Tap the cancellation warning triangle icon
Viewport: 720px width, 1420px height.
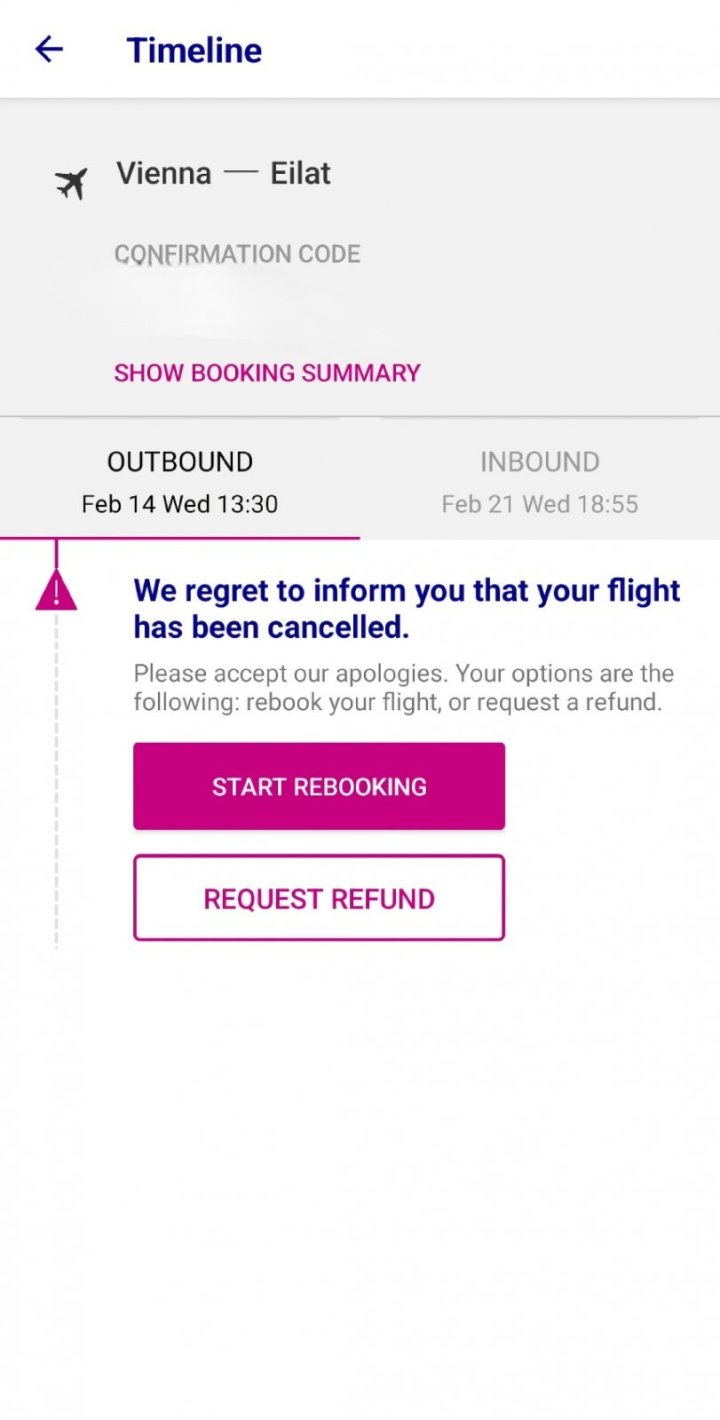[56, 591]
